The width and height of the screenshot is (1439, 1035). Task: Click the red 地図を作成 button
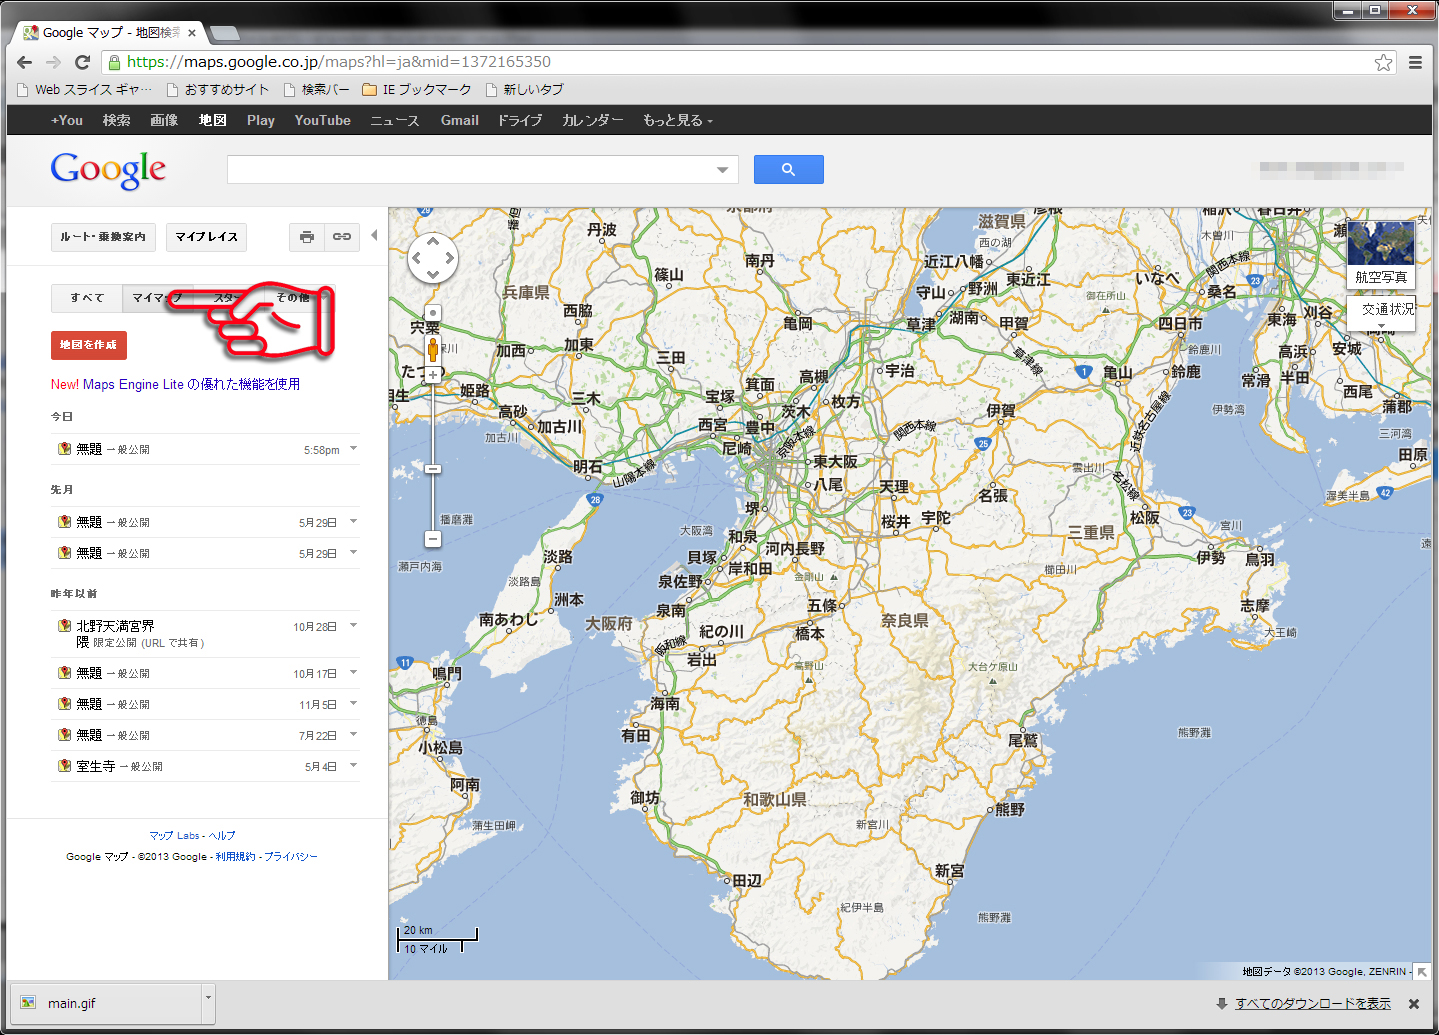[88, 345]
